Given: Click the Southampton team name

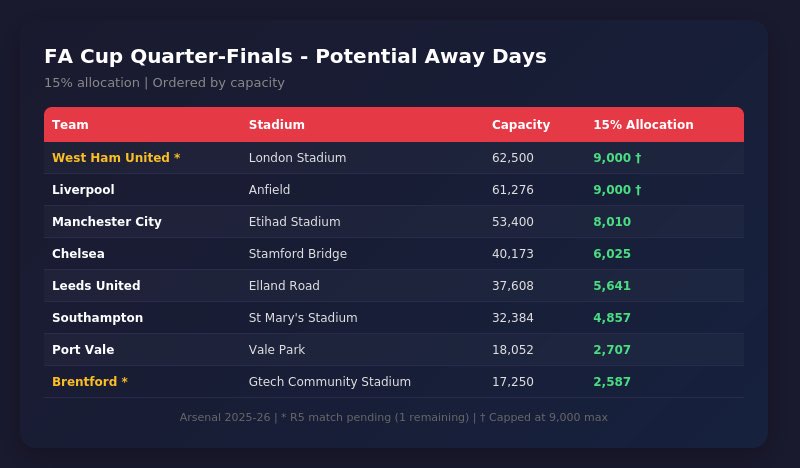Looking at the screenshot, I should pos(97,318).
